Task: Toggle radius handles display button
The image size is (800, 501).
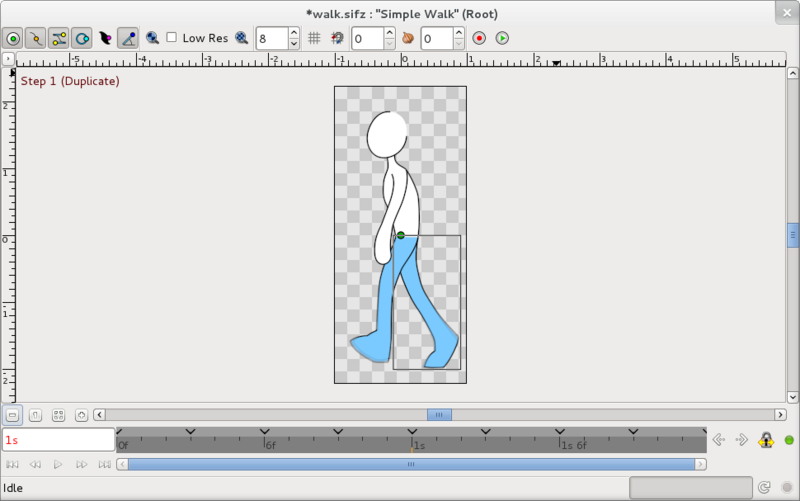Action: 82,38
